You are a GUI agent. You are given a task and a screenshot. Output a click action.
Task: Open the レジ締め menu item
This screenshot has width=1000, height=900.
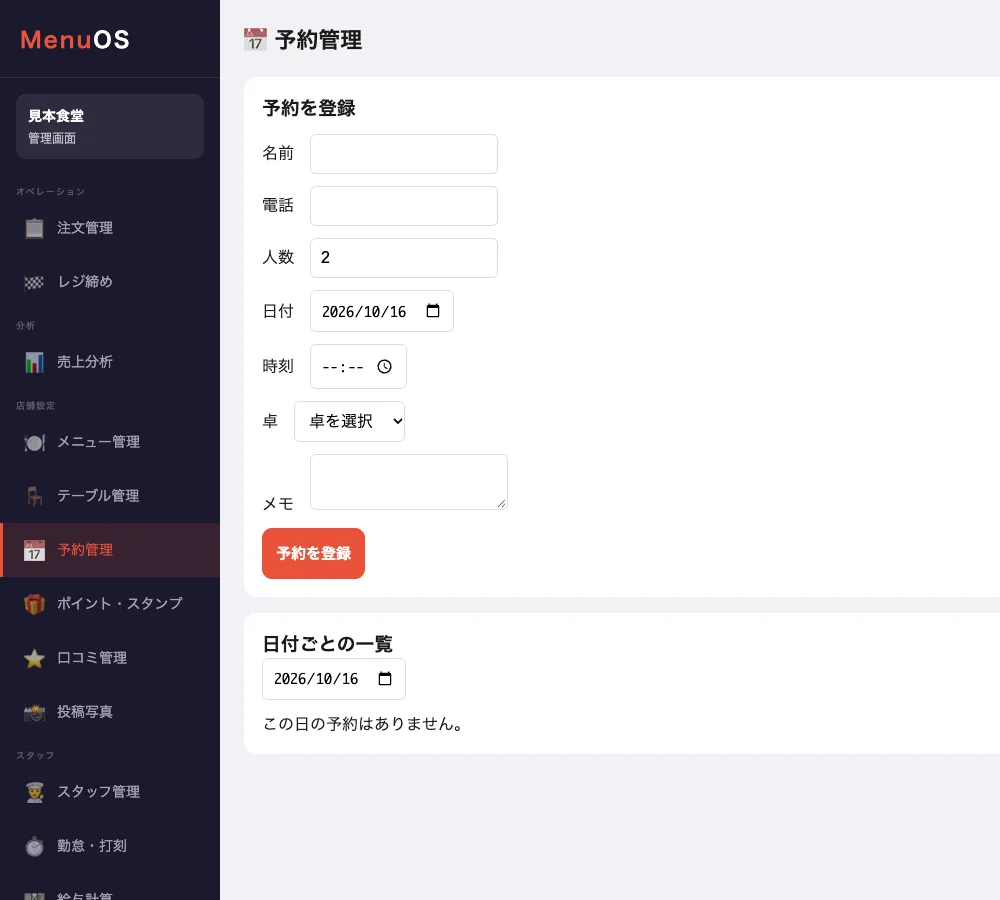[110, 282]
